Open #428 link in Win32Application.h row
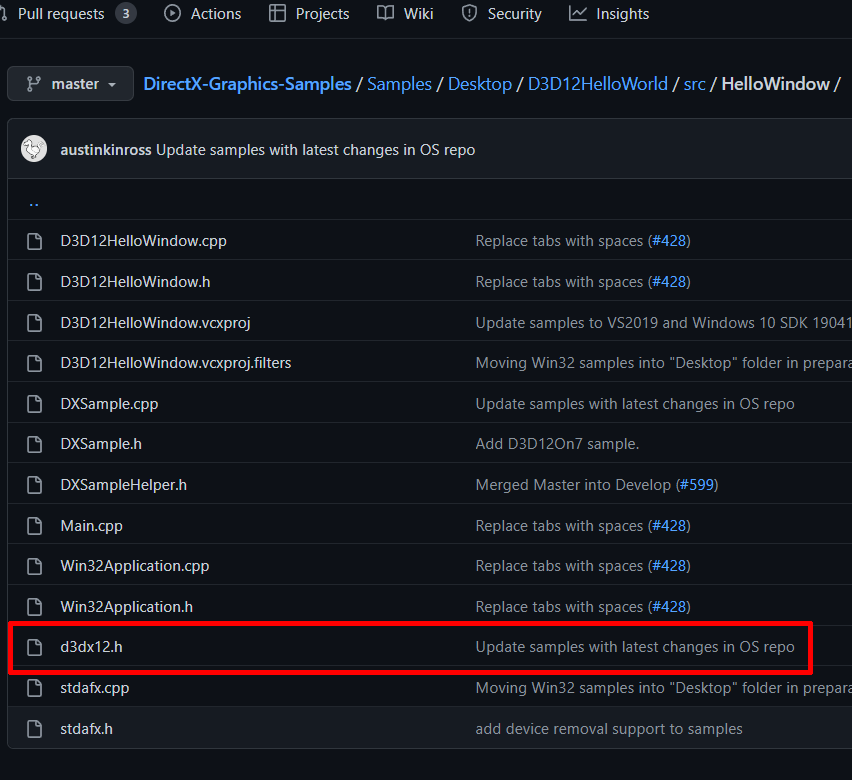 coord(669,607)
